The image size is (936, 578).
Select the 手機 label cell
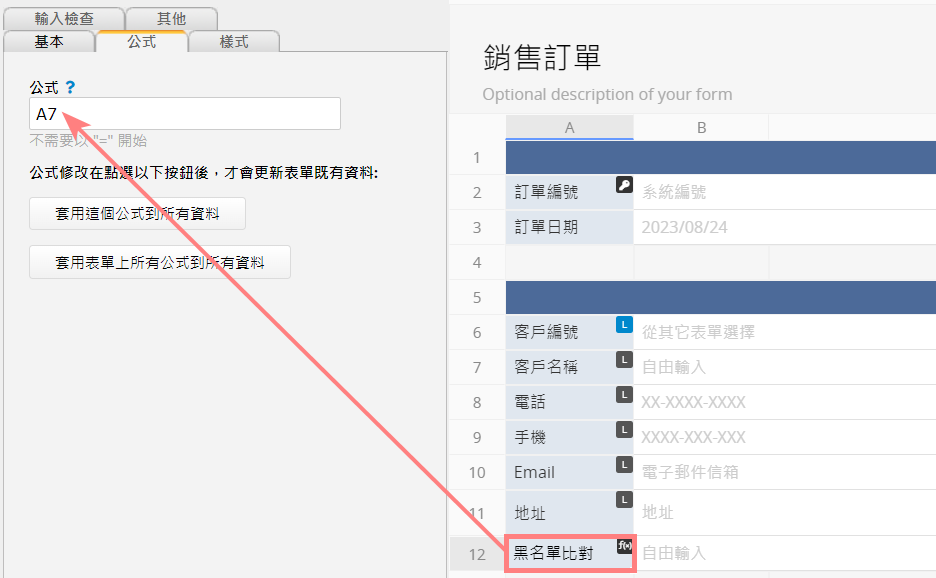[x=569, y=437]
